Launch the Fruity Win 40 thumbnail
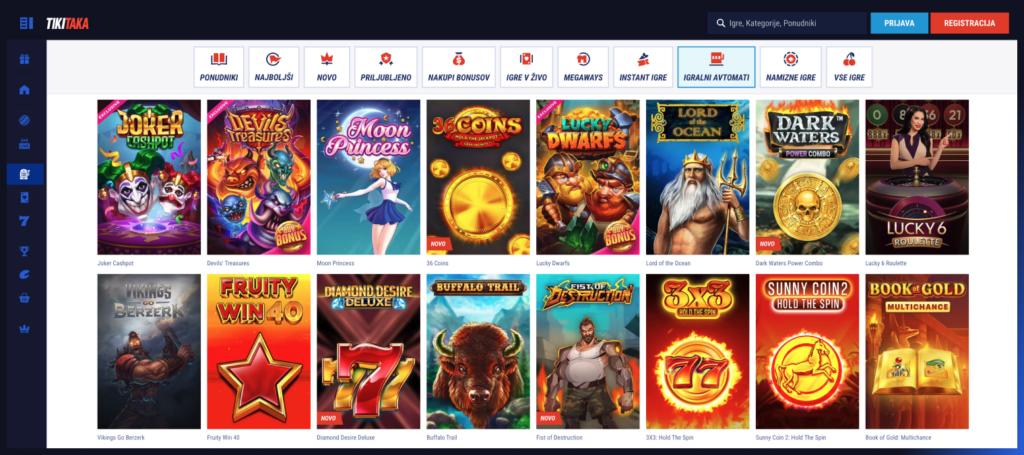This screenshot has height=455, width=1024. pos(259,351)
